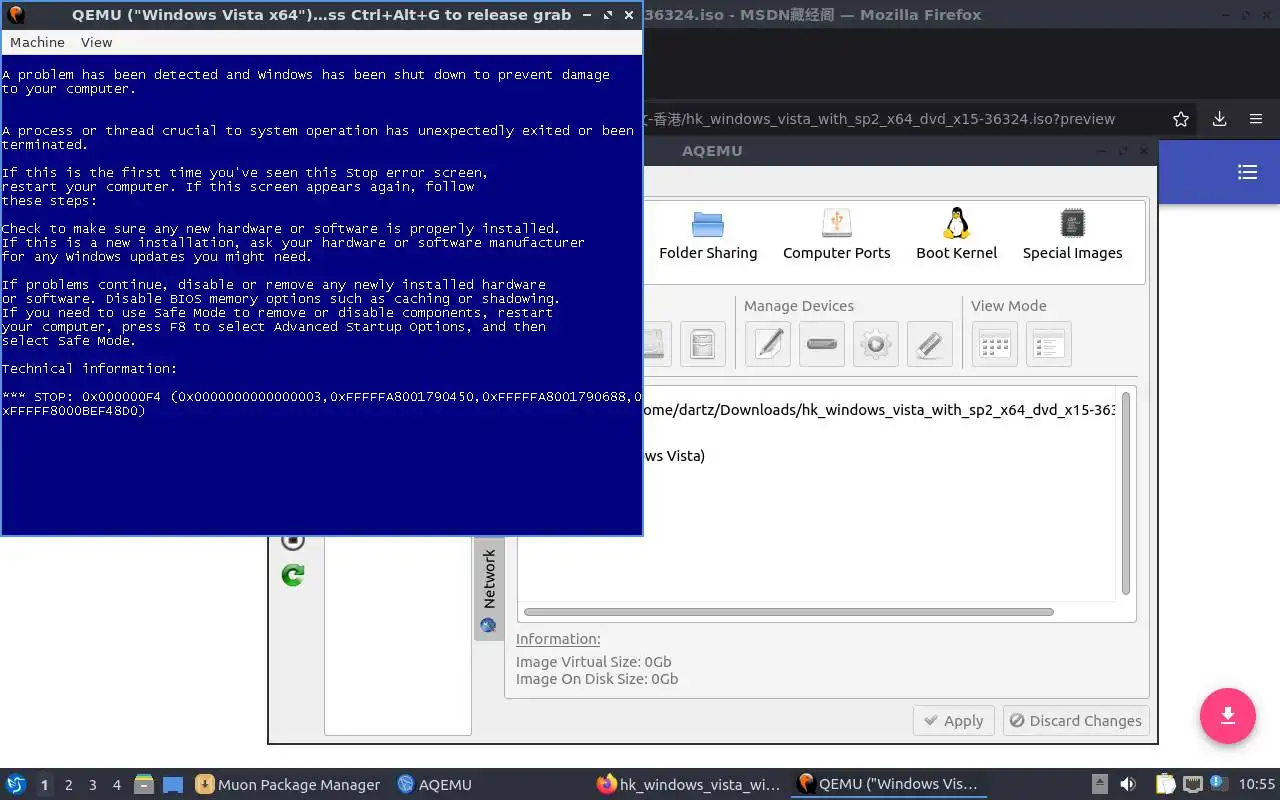The image size is (1280, 800).
Task: Switch to AQEMU taskbar entry
Action: pyautogui.click(x=434, y=784)
